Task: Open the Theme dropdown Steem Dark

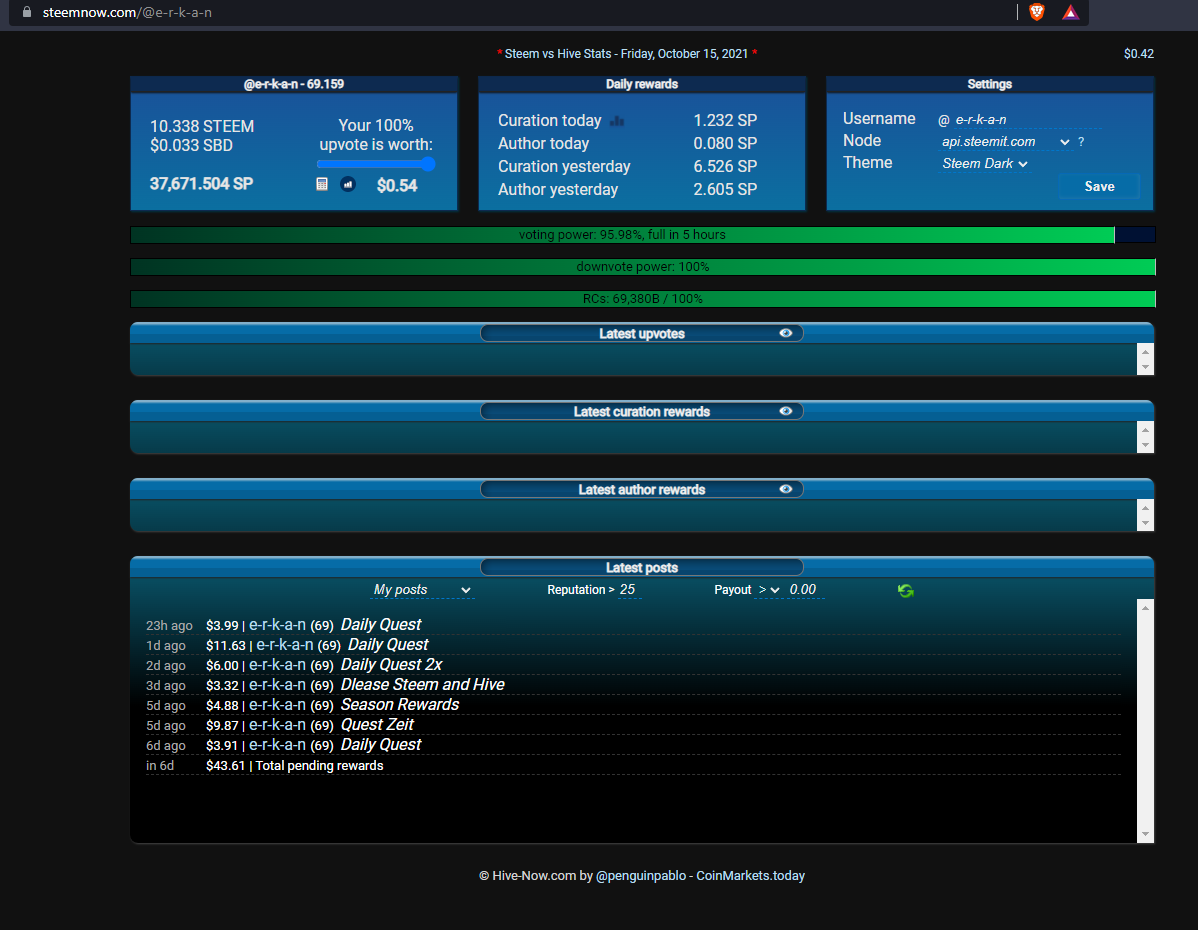Action: (x=984, y=164)
